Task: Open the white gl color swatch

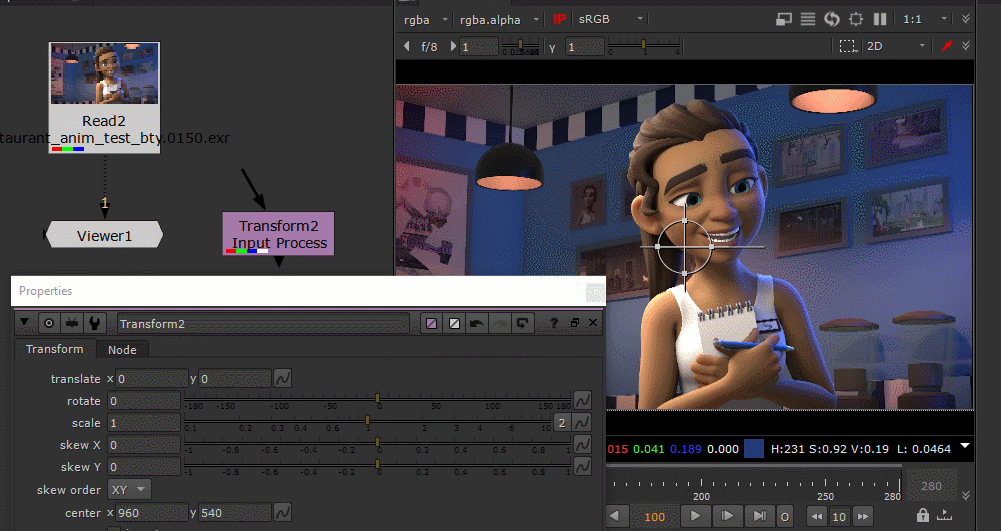Action: coord(454,323)
